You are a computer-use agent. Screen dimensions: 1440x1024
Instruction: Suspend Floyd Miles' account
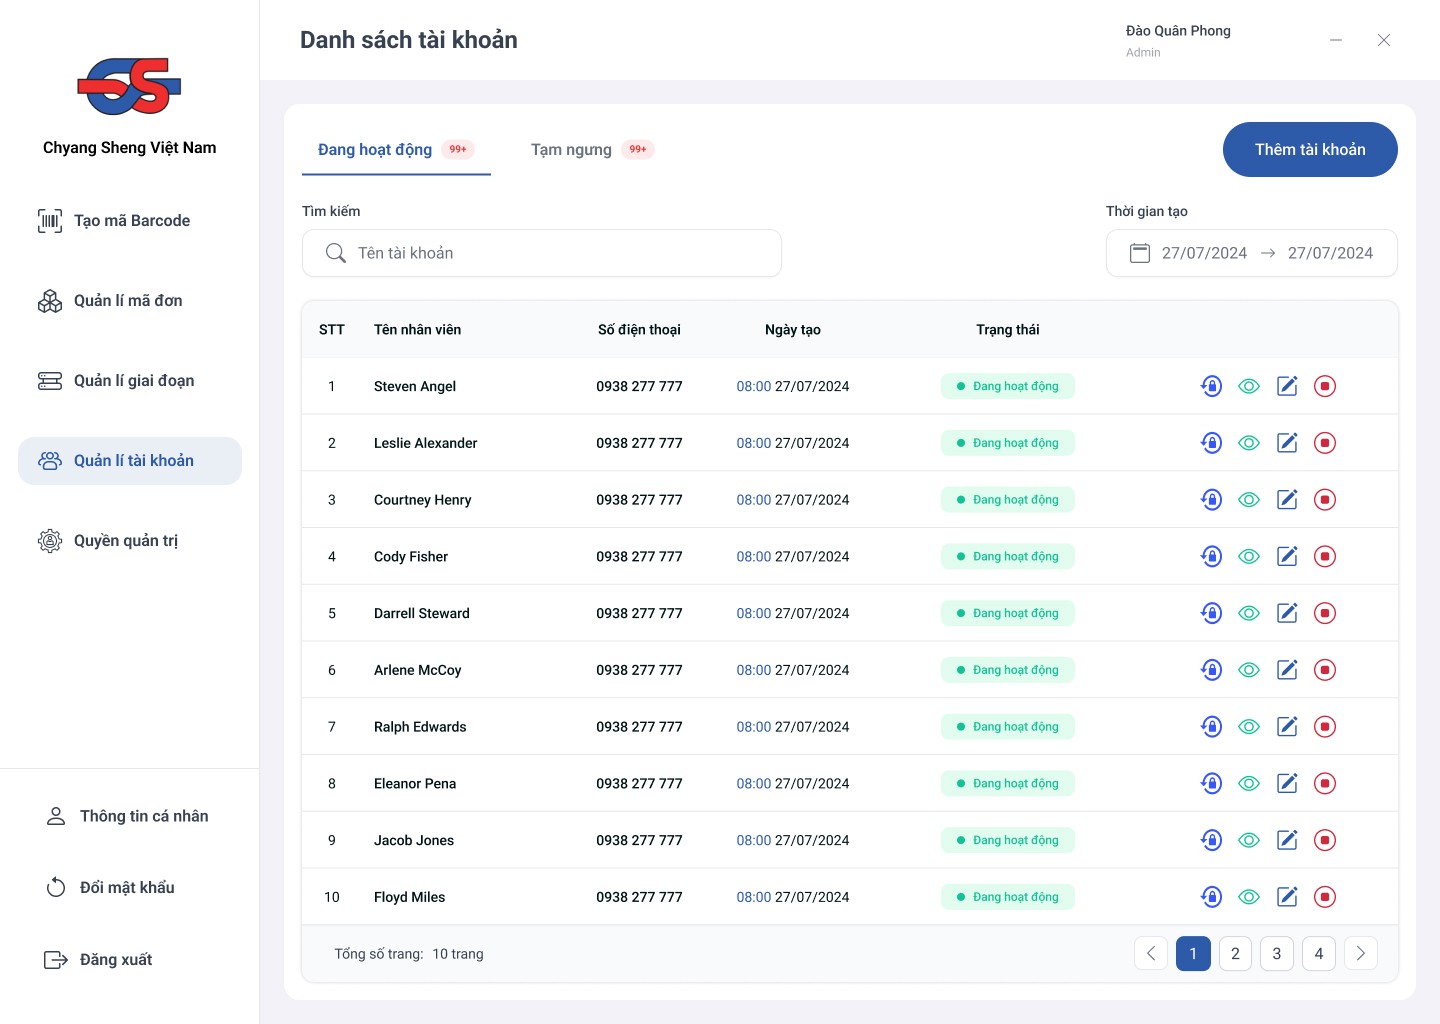click(x=1325, y=897)
